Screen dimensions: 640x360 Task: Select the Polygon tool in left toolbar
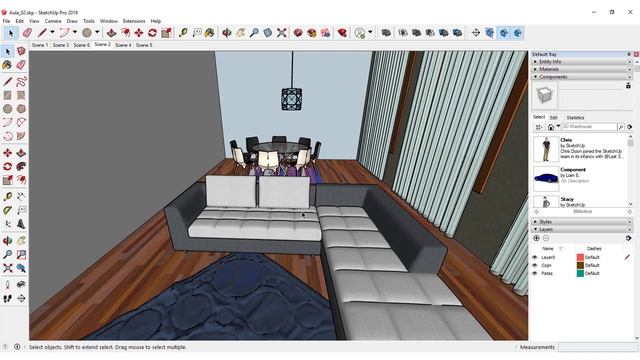coord(21,109)
